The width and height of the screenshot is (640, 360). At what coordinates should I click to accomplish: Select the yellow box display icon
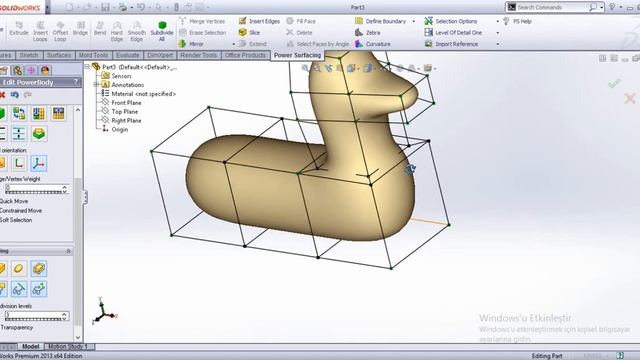39,269
